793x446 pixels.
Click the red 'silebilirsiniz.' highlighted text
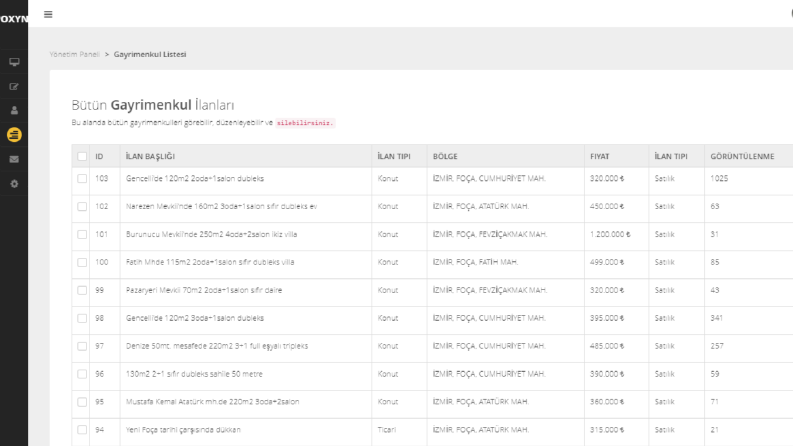click(305, 123)
